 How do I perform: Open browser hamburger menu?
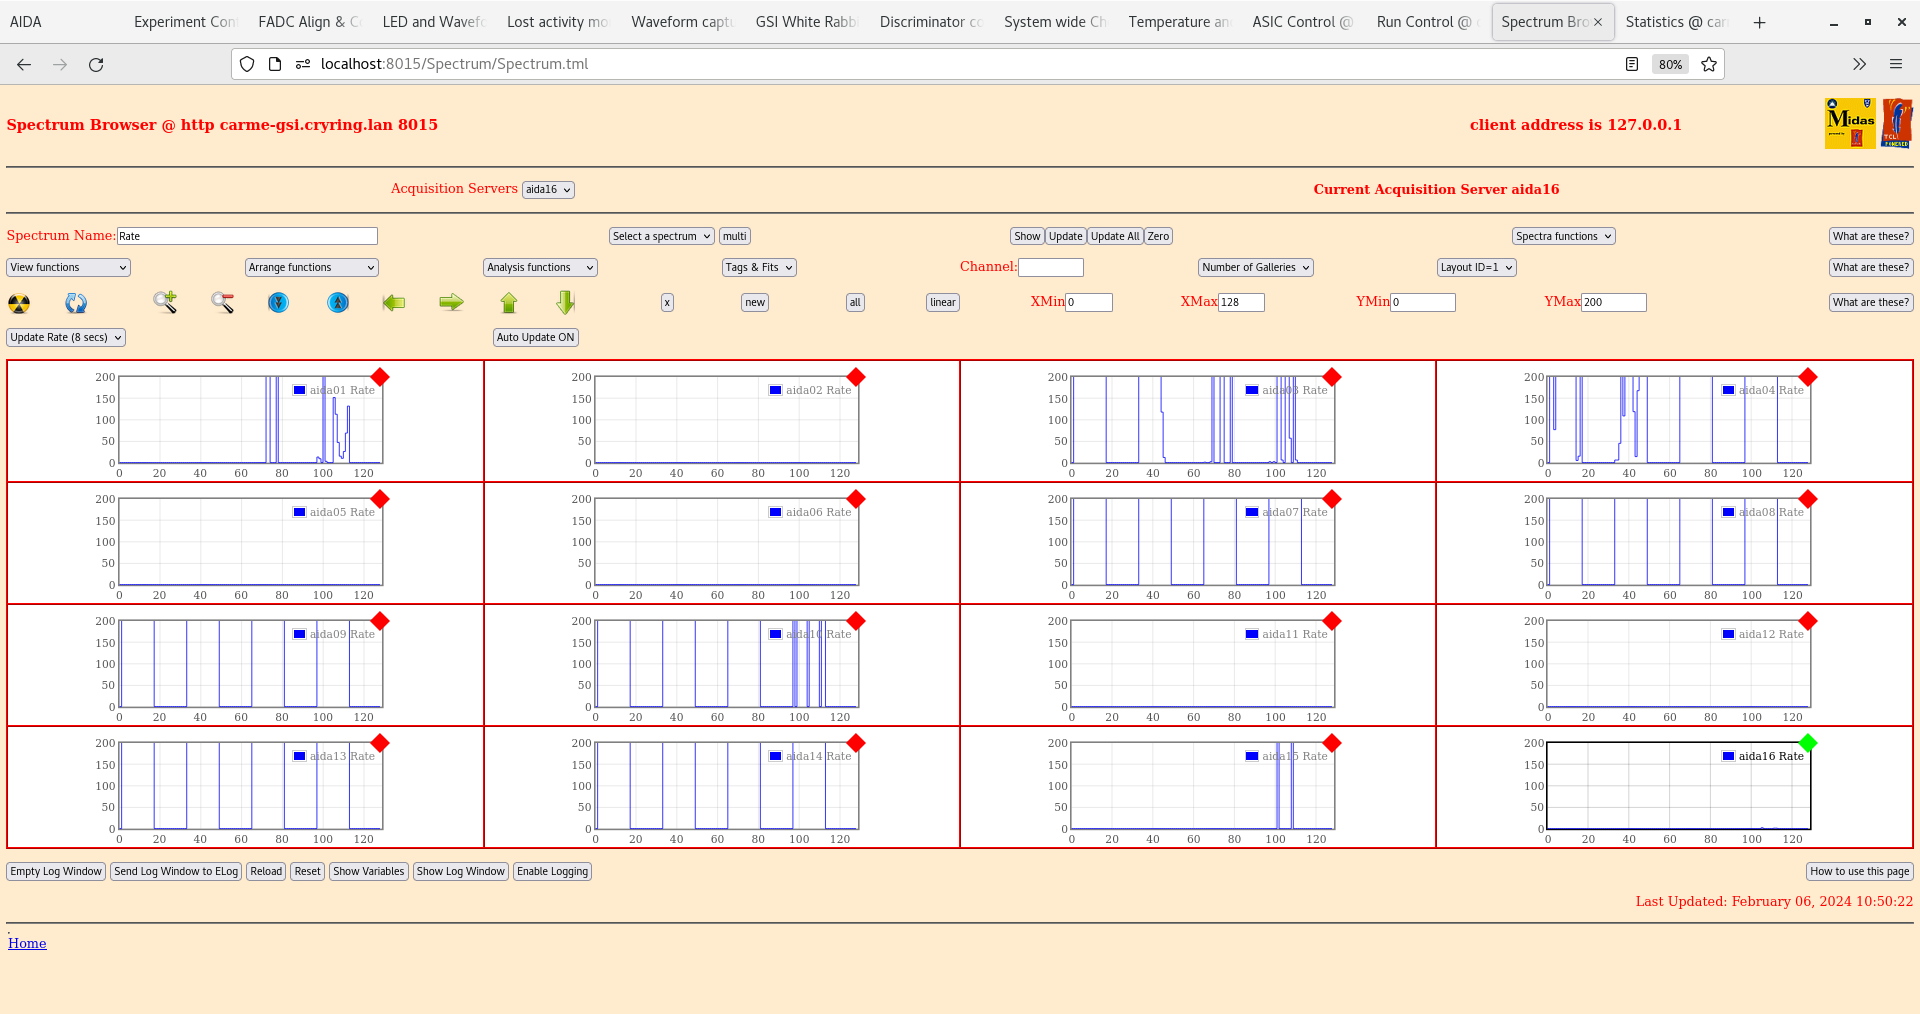click(1895, 64)
